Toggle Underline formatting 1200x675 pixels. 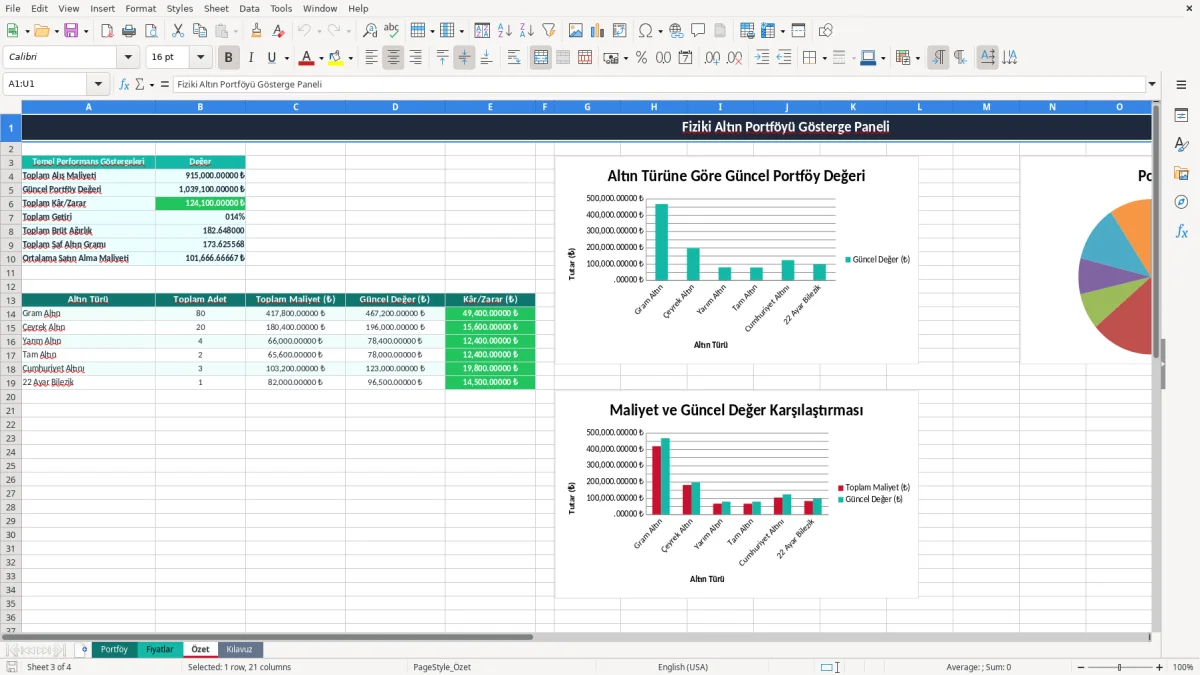click(x=272, y=58)
